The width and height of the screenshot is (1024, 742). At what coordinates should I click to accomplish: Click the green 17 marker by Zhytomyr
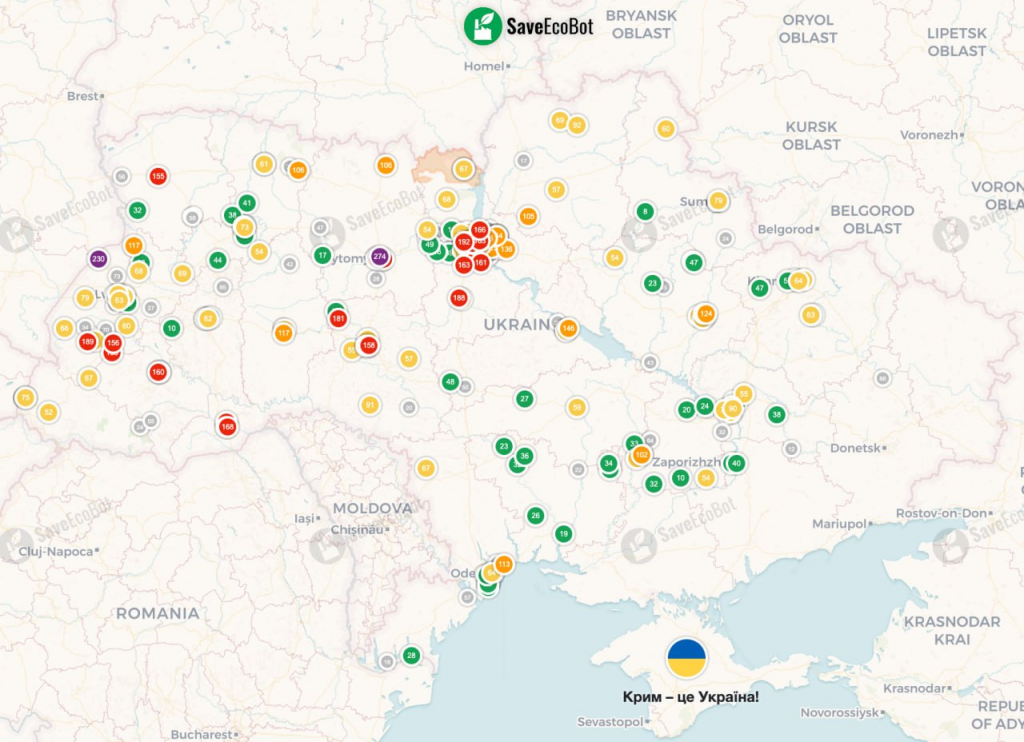tap(322, 255)
